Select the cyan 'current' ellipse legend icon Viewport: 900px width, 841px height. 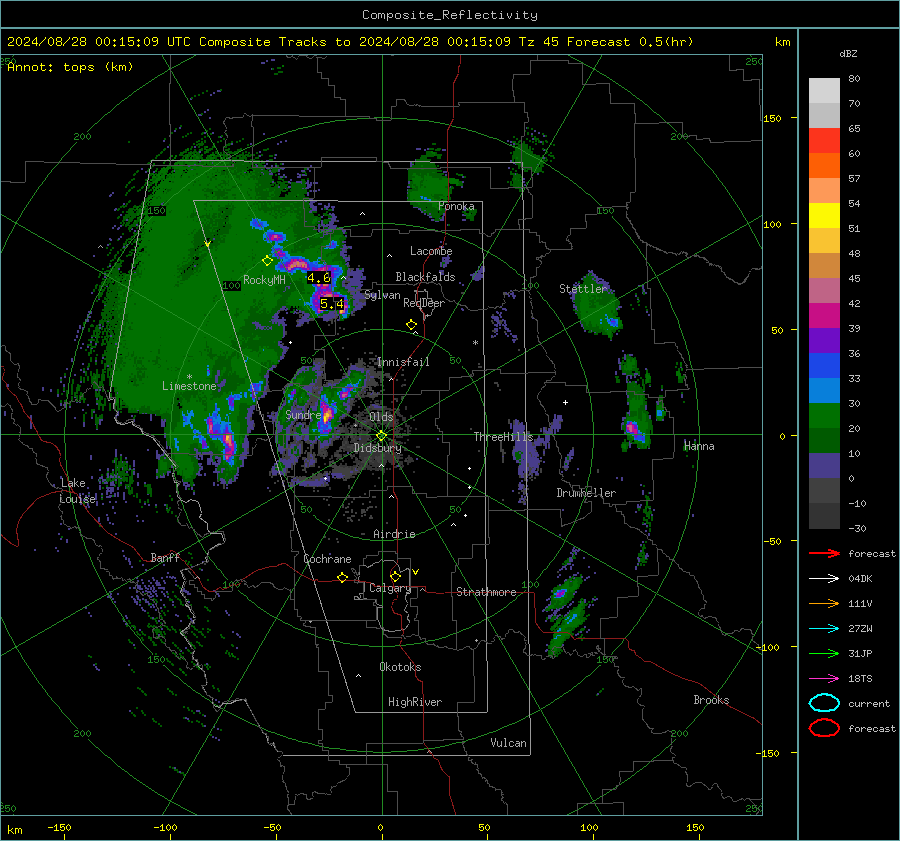tap(824, 703)
